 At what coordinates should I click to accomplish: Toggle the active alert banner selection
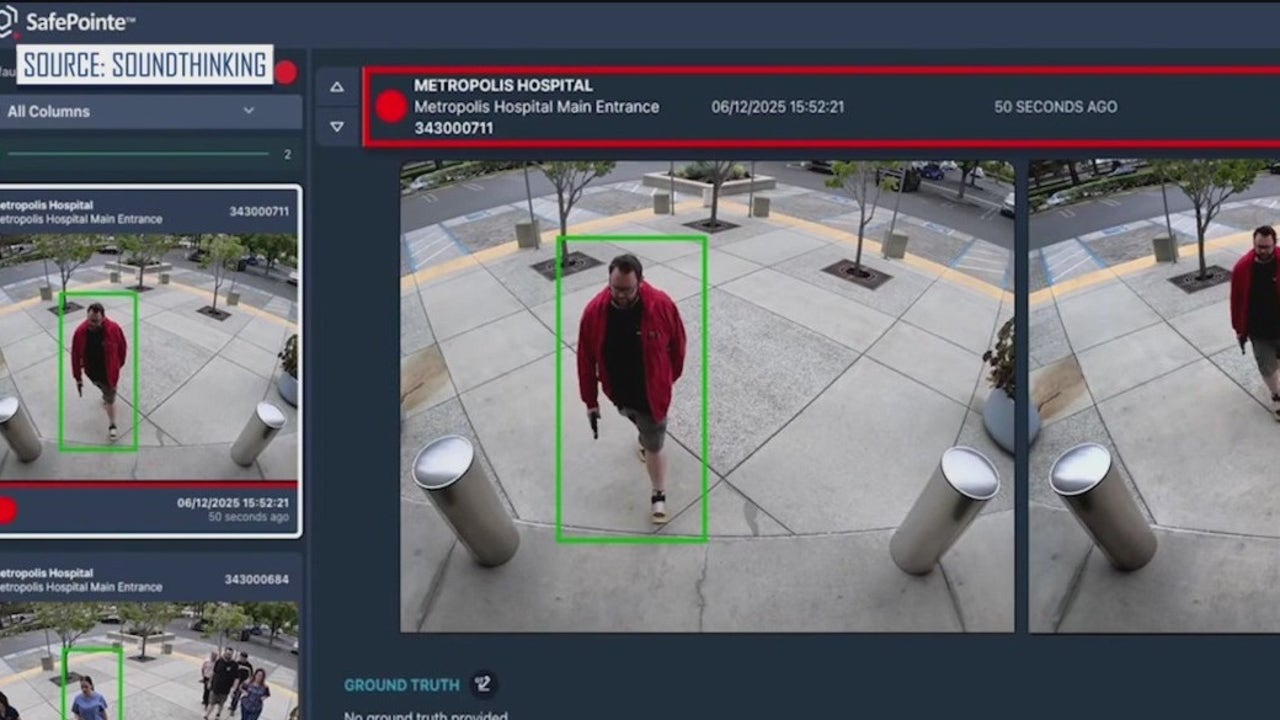800,107
